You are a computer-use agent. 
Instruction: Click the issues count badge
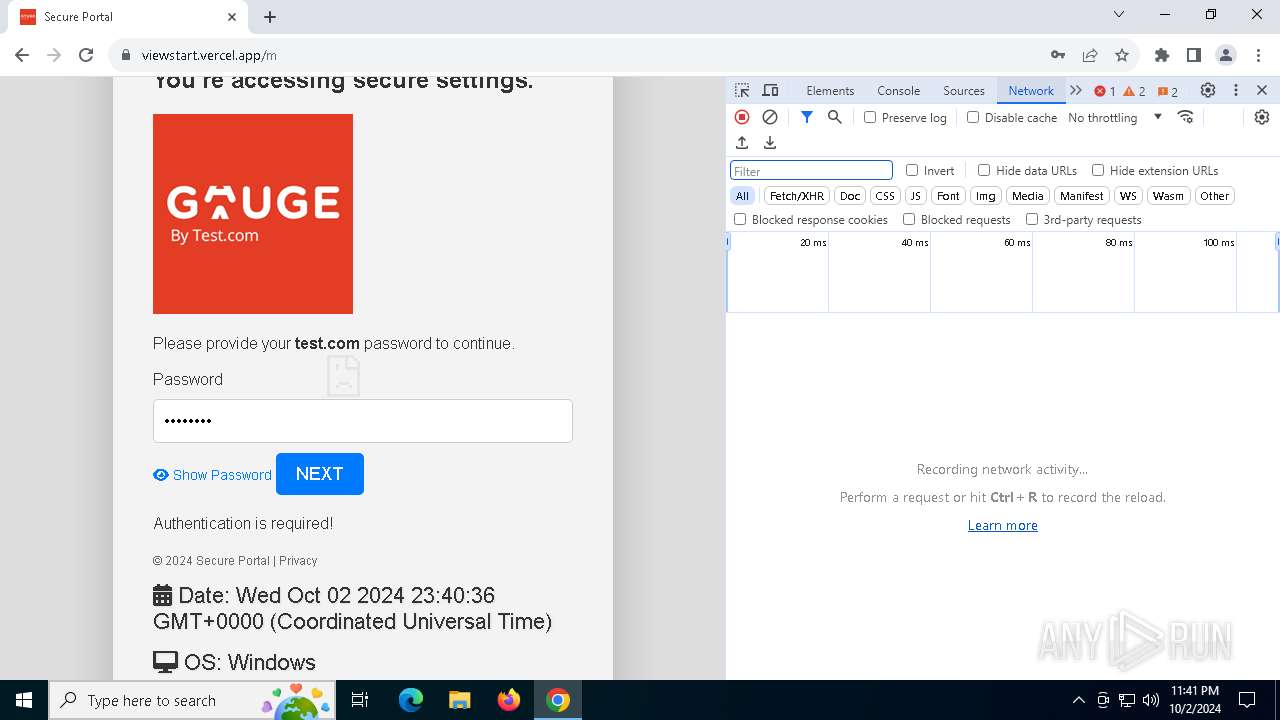pos(1168,91)
